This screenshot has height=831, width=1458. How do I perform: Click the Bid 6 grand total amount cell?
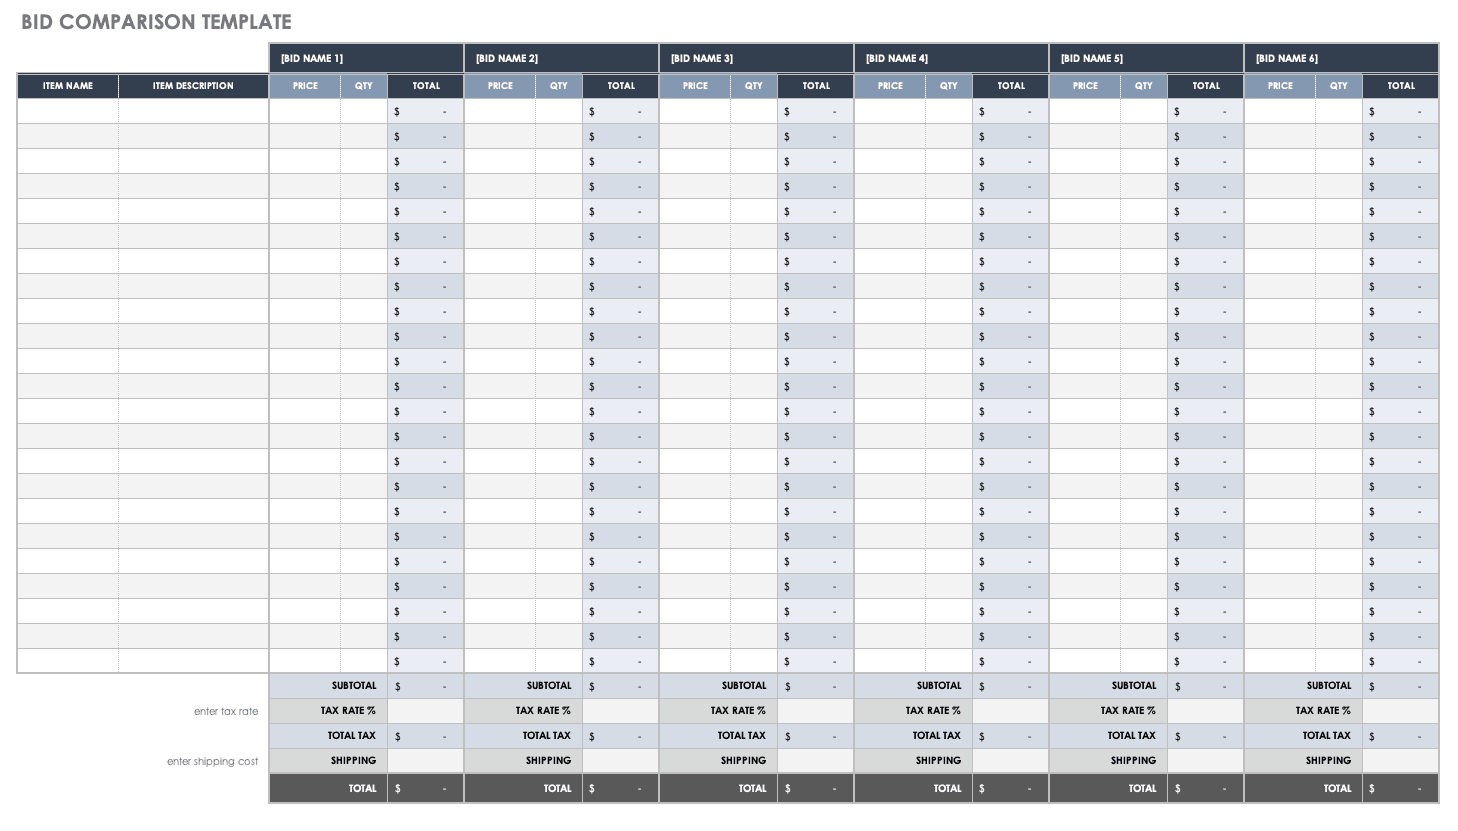click(1400, 788)
